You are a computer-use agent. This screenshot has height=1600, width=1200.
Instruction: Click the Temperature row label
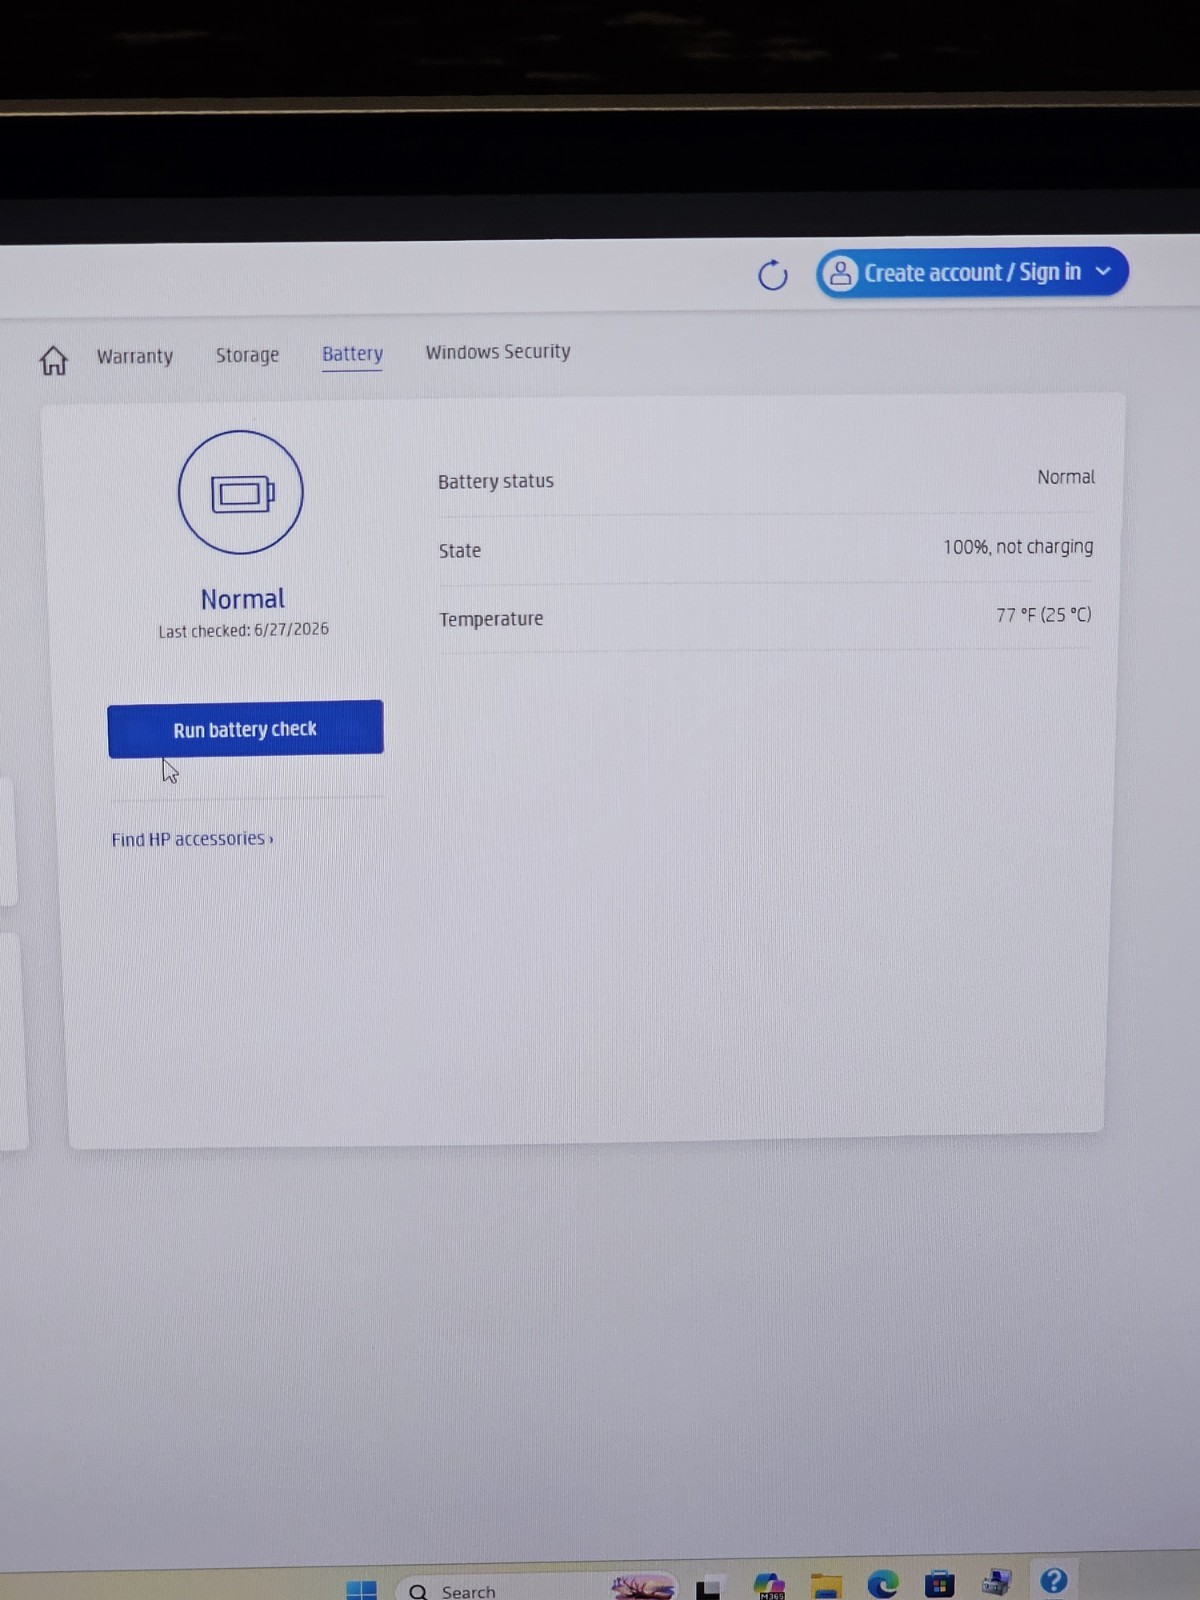491,619
